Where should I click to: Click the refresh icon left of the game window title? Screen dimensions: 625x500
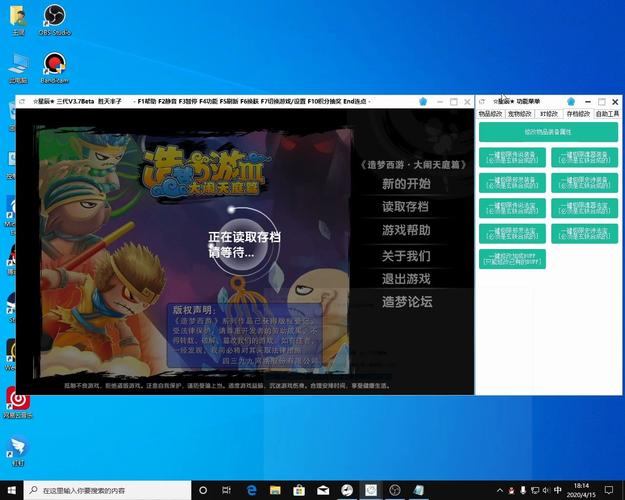click(x=23, y=102)
